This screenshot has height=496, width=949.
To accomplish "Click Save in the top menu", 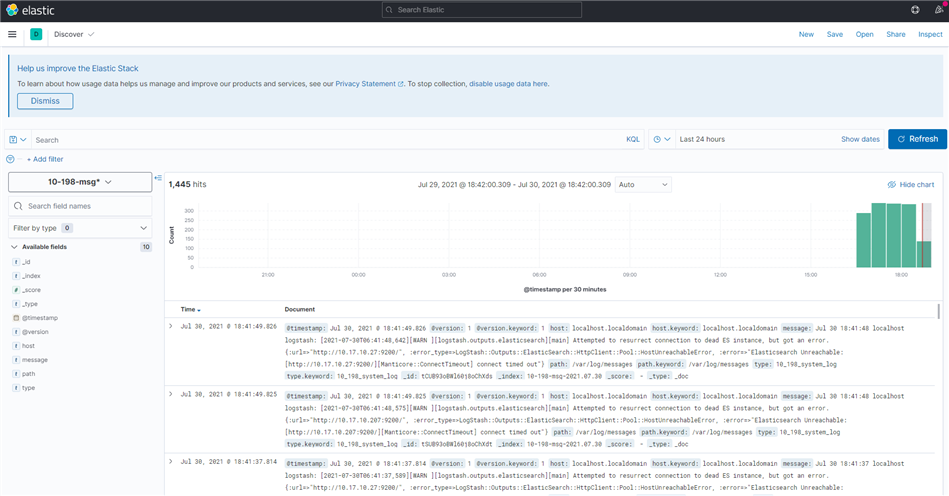I will click(835, 34).
